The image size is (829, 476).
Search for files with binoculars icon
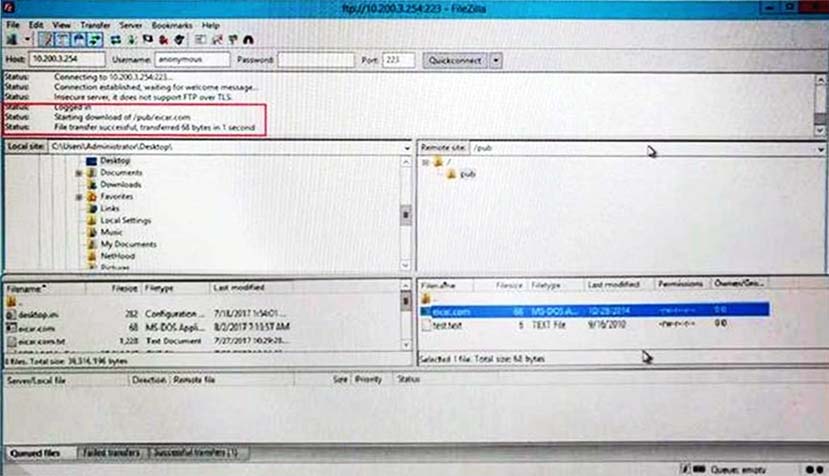click(248, 40)
